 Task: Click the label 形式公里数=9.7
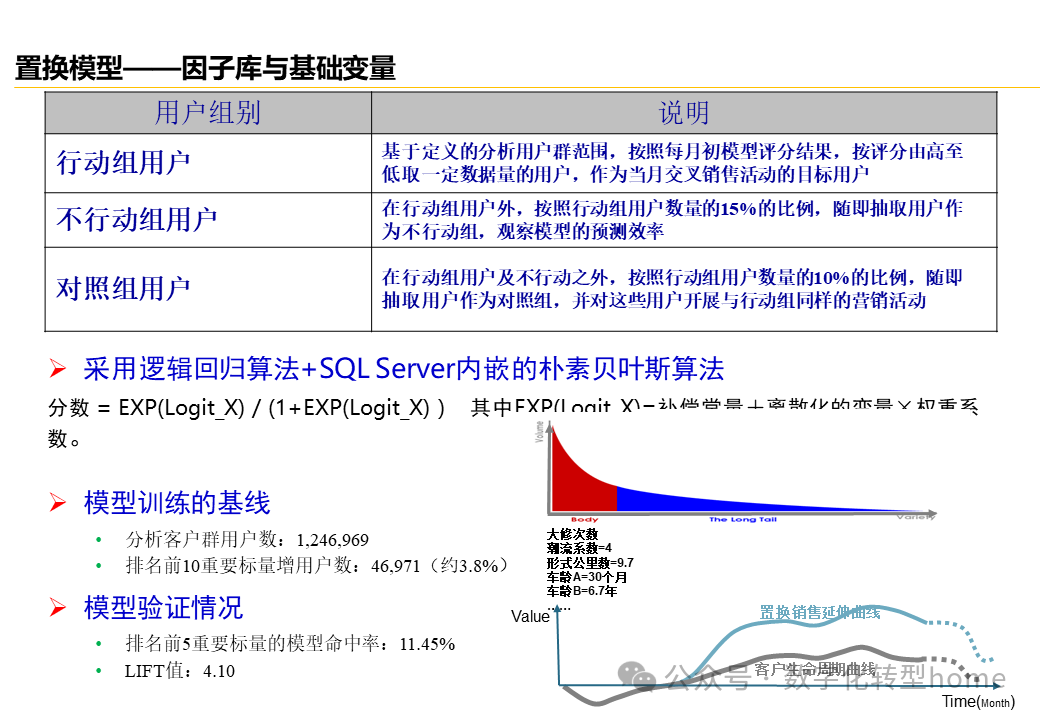[590, 563]
